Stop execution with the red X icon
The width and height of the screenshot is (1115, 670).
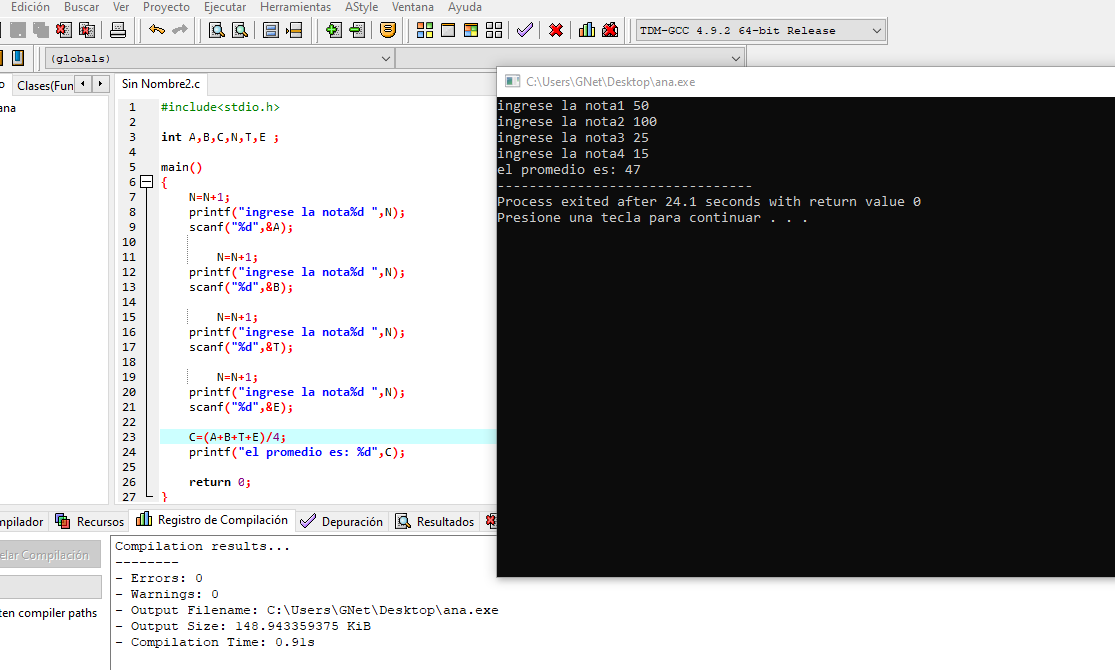coord(556,30)
